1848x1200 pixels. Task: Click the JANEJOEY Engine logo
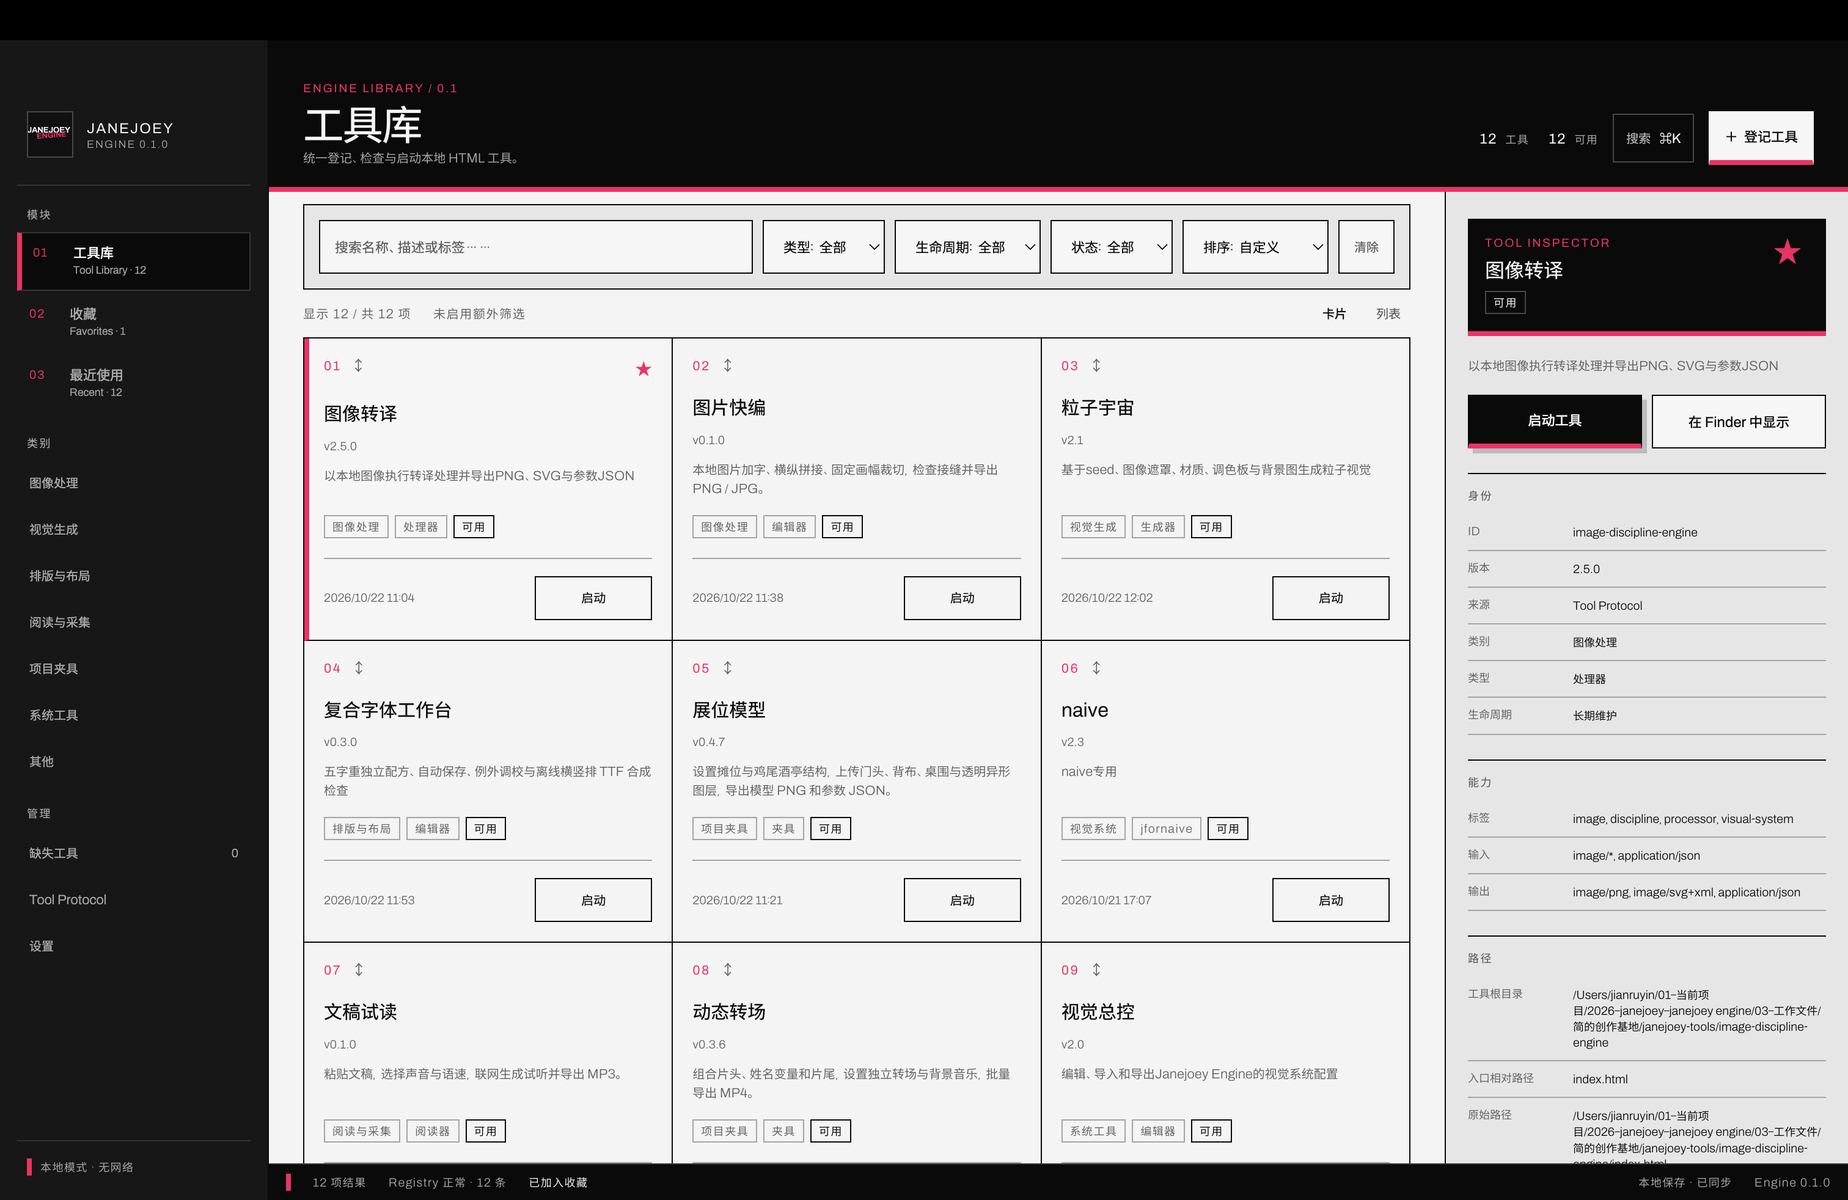point(49,134)
